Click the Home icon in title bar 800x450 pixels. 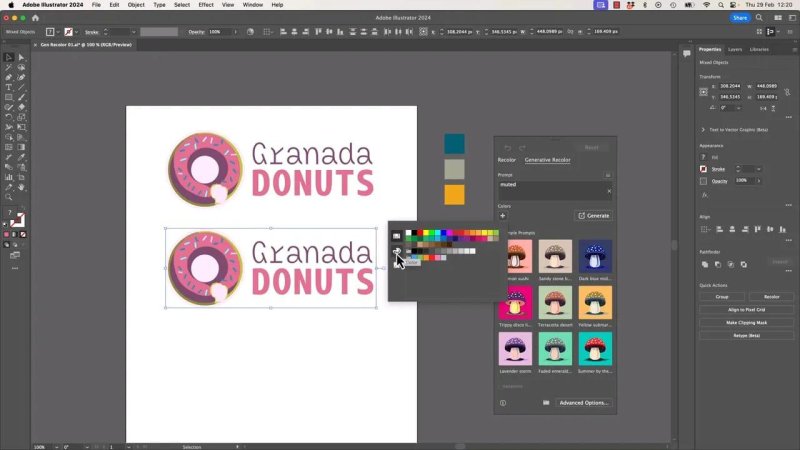click(35, 18)
